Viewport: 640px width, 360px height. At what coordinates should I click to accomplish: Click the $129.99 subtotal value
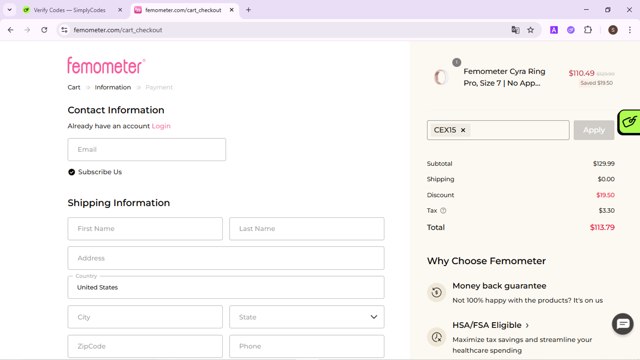[x=604, y=164]
